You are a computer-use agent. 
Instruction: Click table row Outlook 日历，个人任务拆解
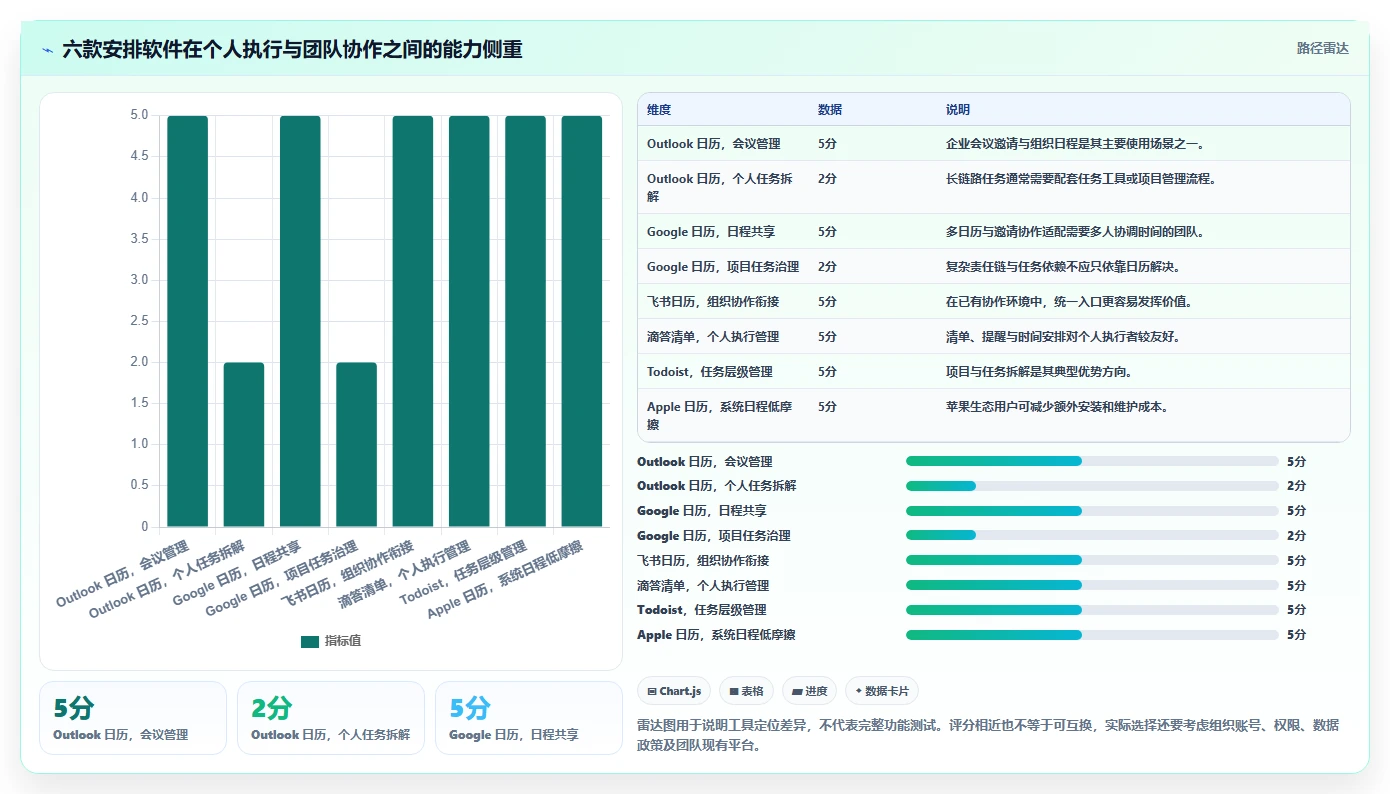coord(993,187)
